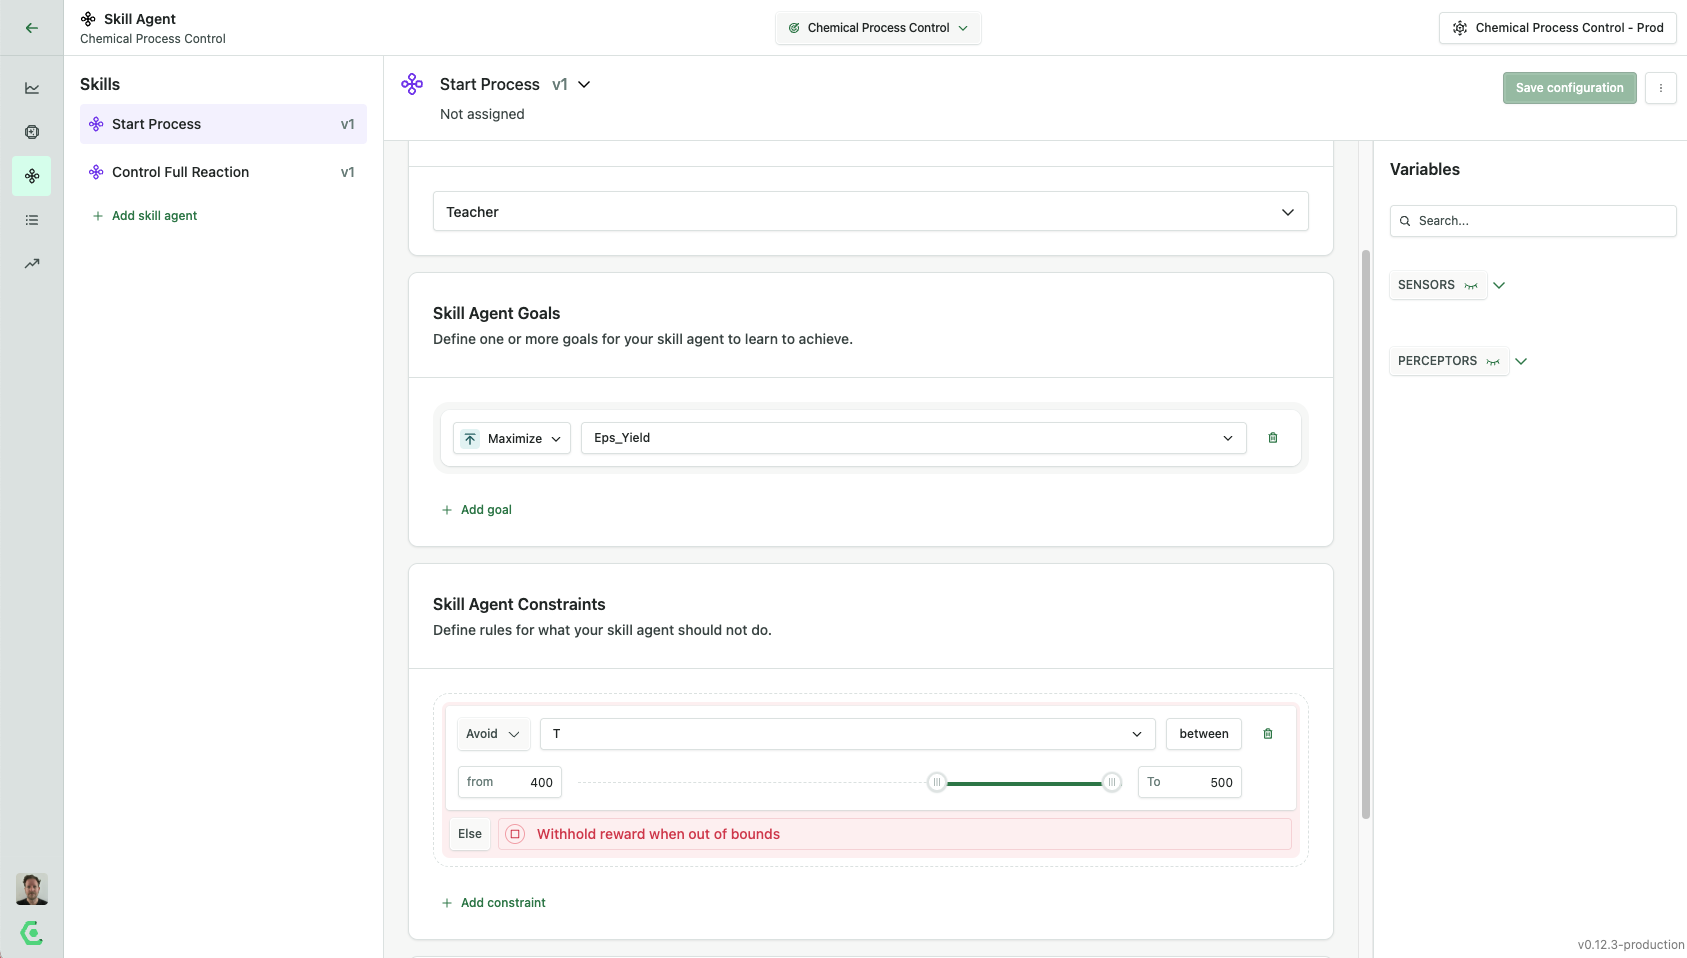
Task: Click Add constraint
Action: 494,903
